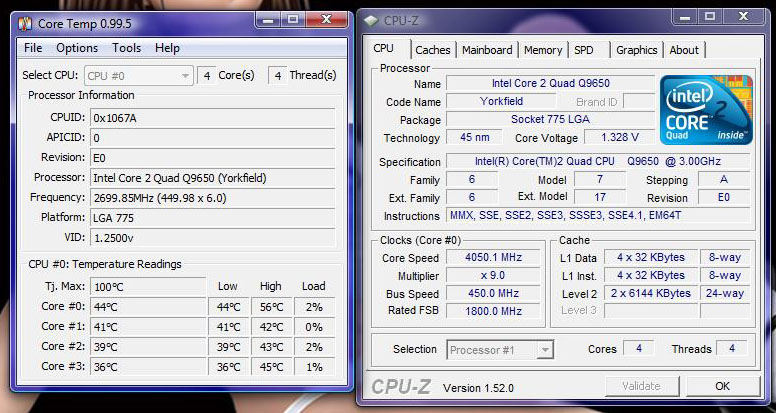The width and height of the screenshot is (776, 413).
Task: Click the VID field showing 1.2500v
Action: 212,238
